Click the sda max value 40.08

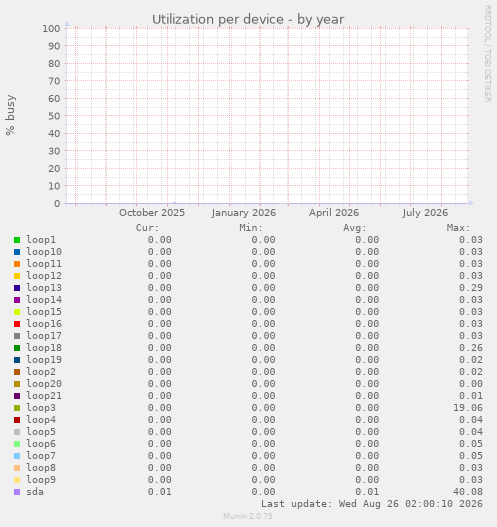(x=468, y=492)
